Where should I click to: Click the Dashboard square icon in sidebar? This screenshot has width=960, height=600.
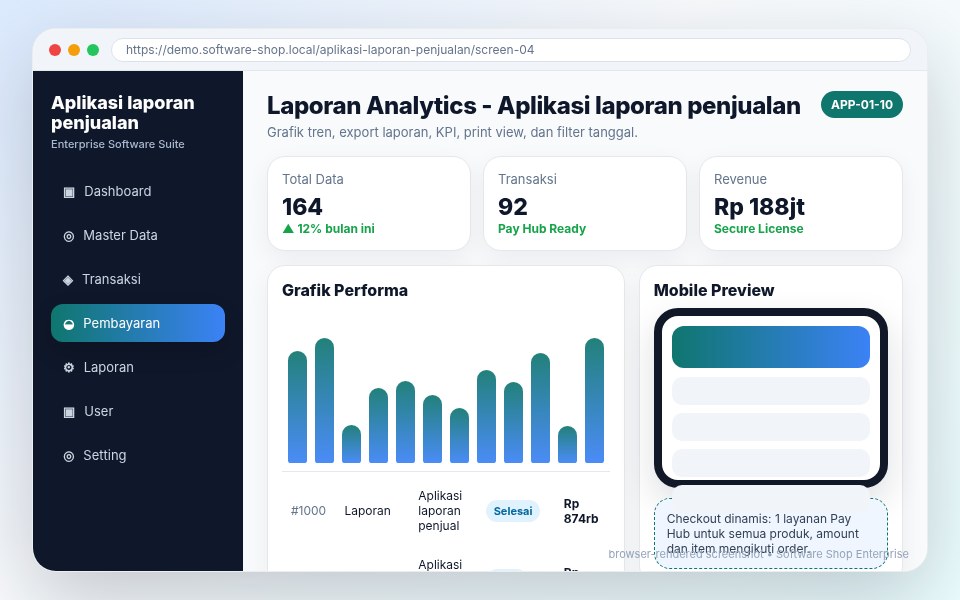tap(69, 192)
